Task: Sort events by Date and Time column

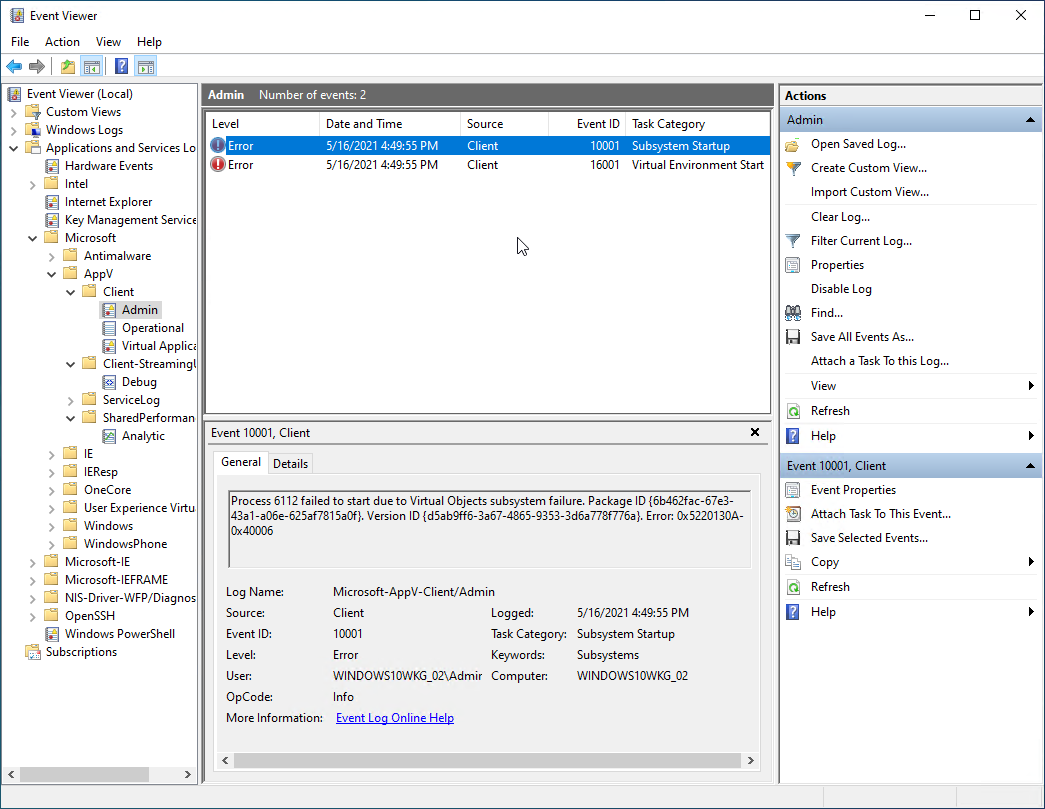Action: (364, 124)
